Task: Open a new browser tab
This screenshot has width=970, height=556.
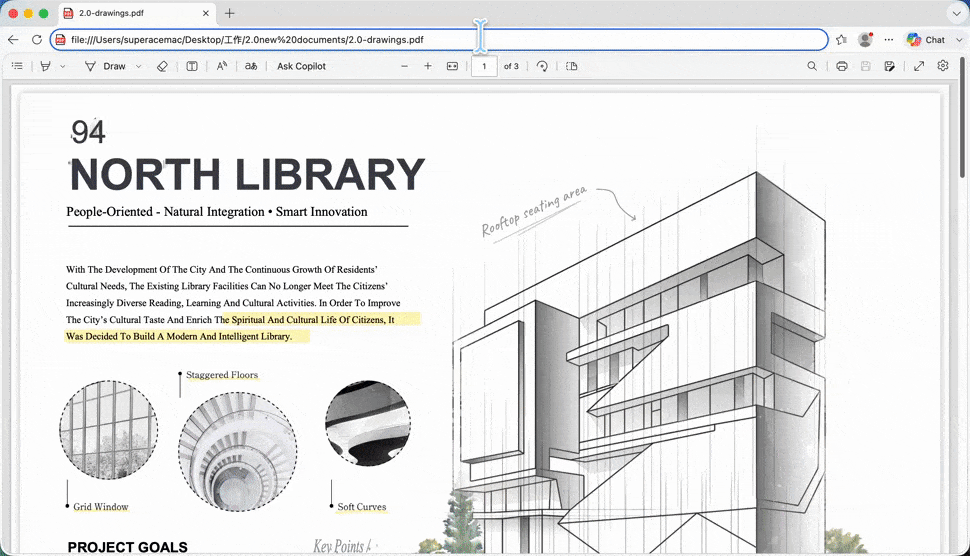Action: (x=230, y=13)
